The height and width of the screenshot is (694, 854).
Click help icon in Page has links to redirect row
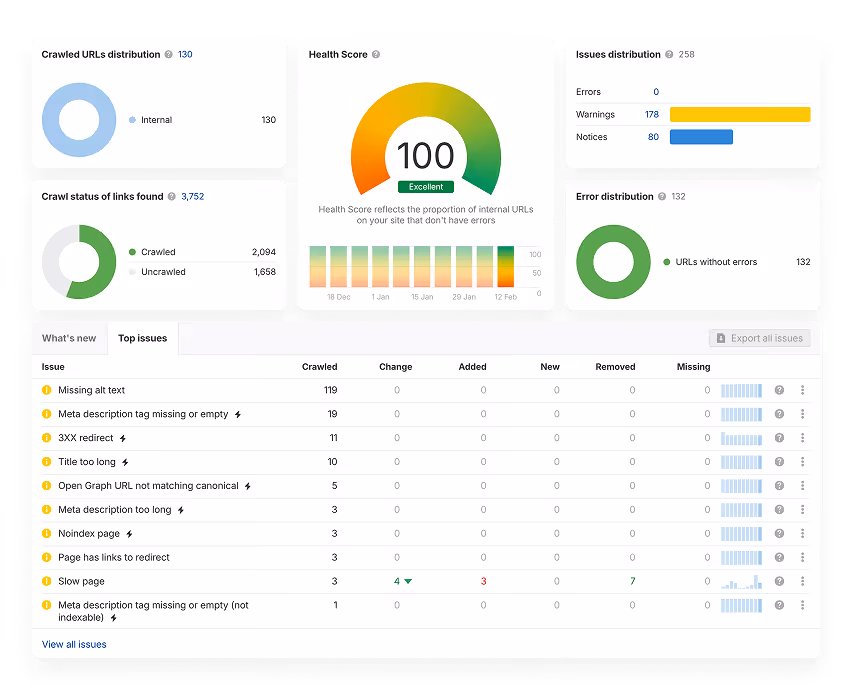point(779,557)
